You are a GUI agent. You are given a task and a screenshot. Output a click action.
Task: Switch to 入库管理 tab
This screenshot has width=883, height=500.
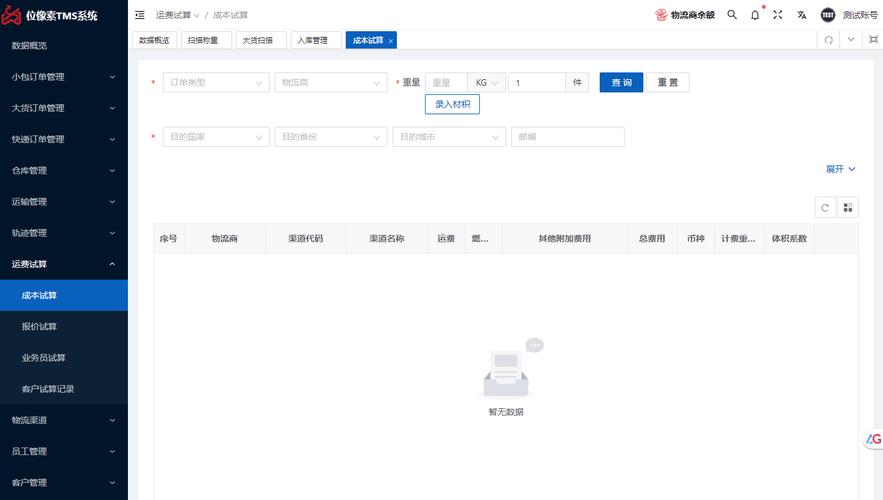[315, 40]
